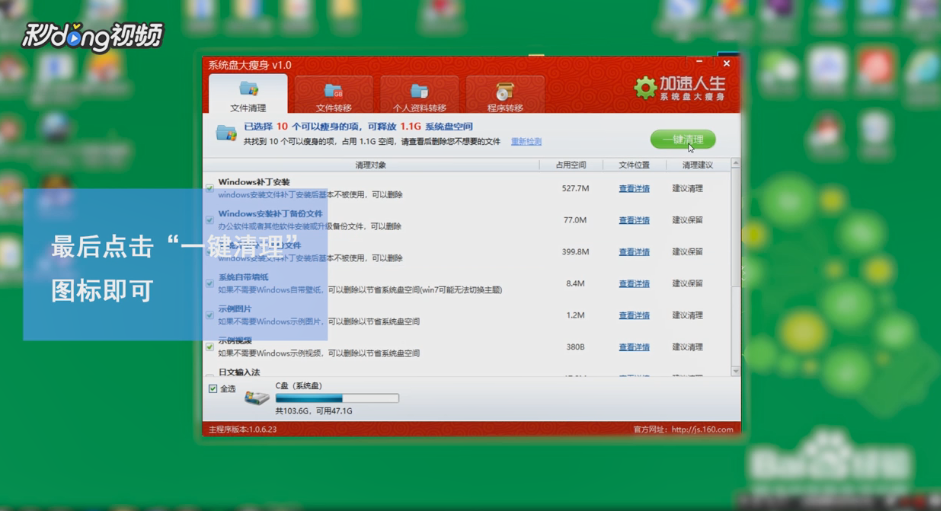Click 建议保留 in the 77.0M row

687,220
